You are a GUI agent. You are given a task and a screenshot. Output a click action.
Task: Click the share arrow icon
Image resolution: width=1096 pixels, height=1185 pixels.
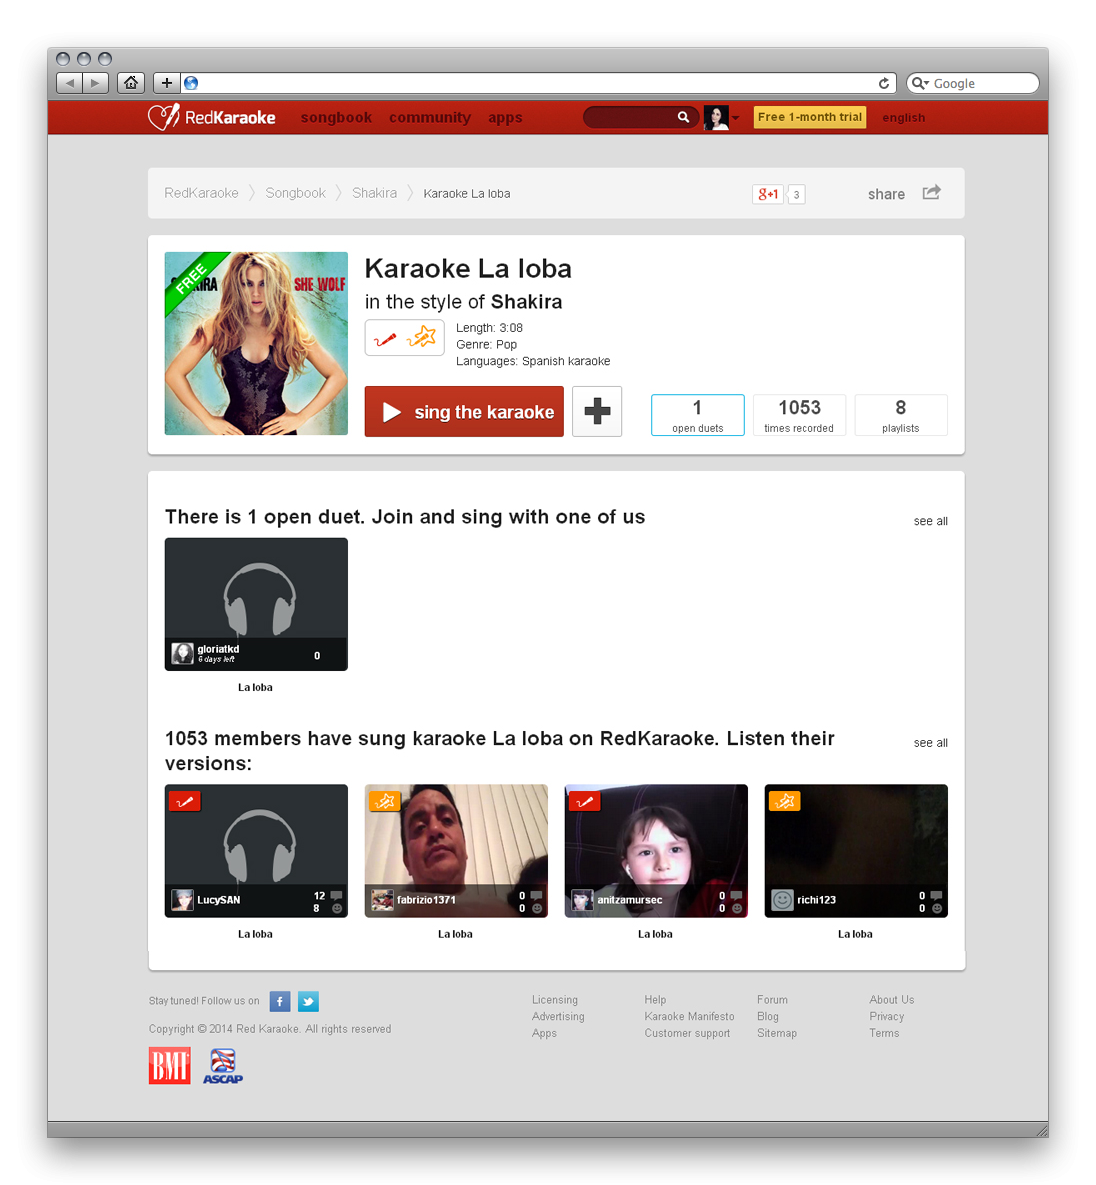(931, 193)
